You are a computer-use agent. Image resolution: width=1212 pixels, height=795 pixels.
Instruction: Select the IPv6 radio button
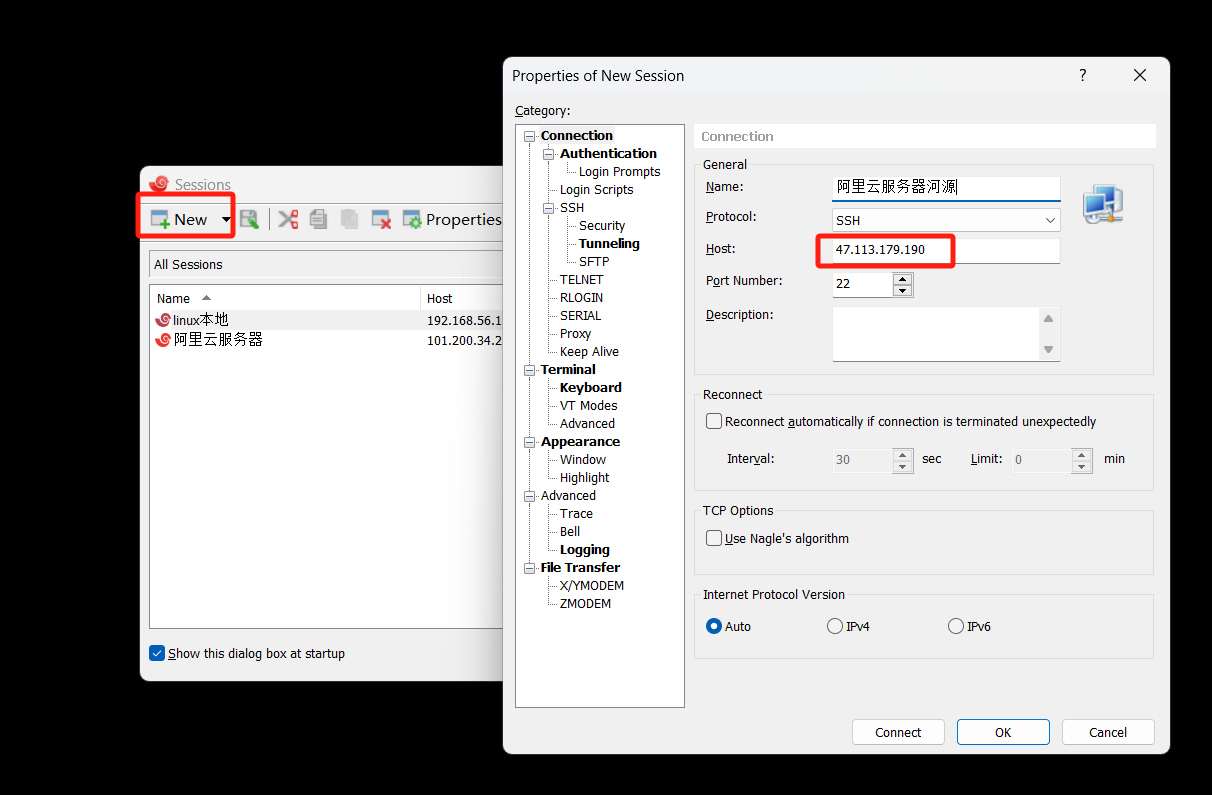(x=955, y=626)
